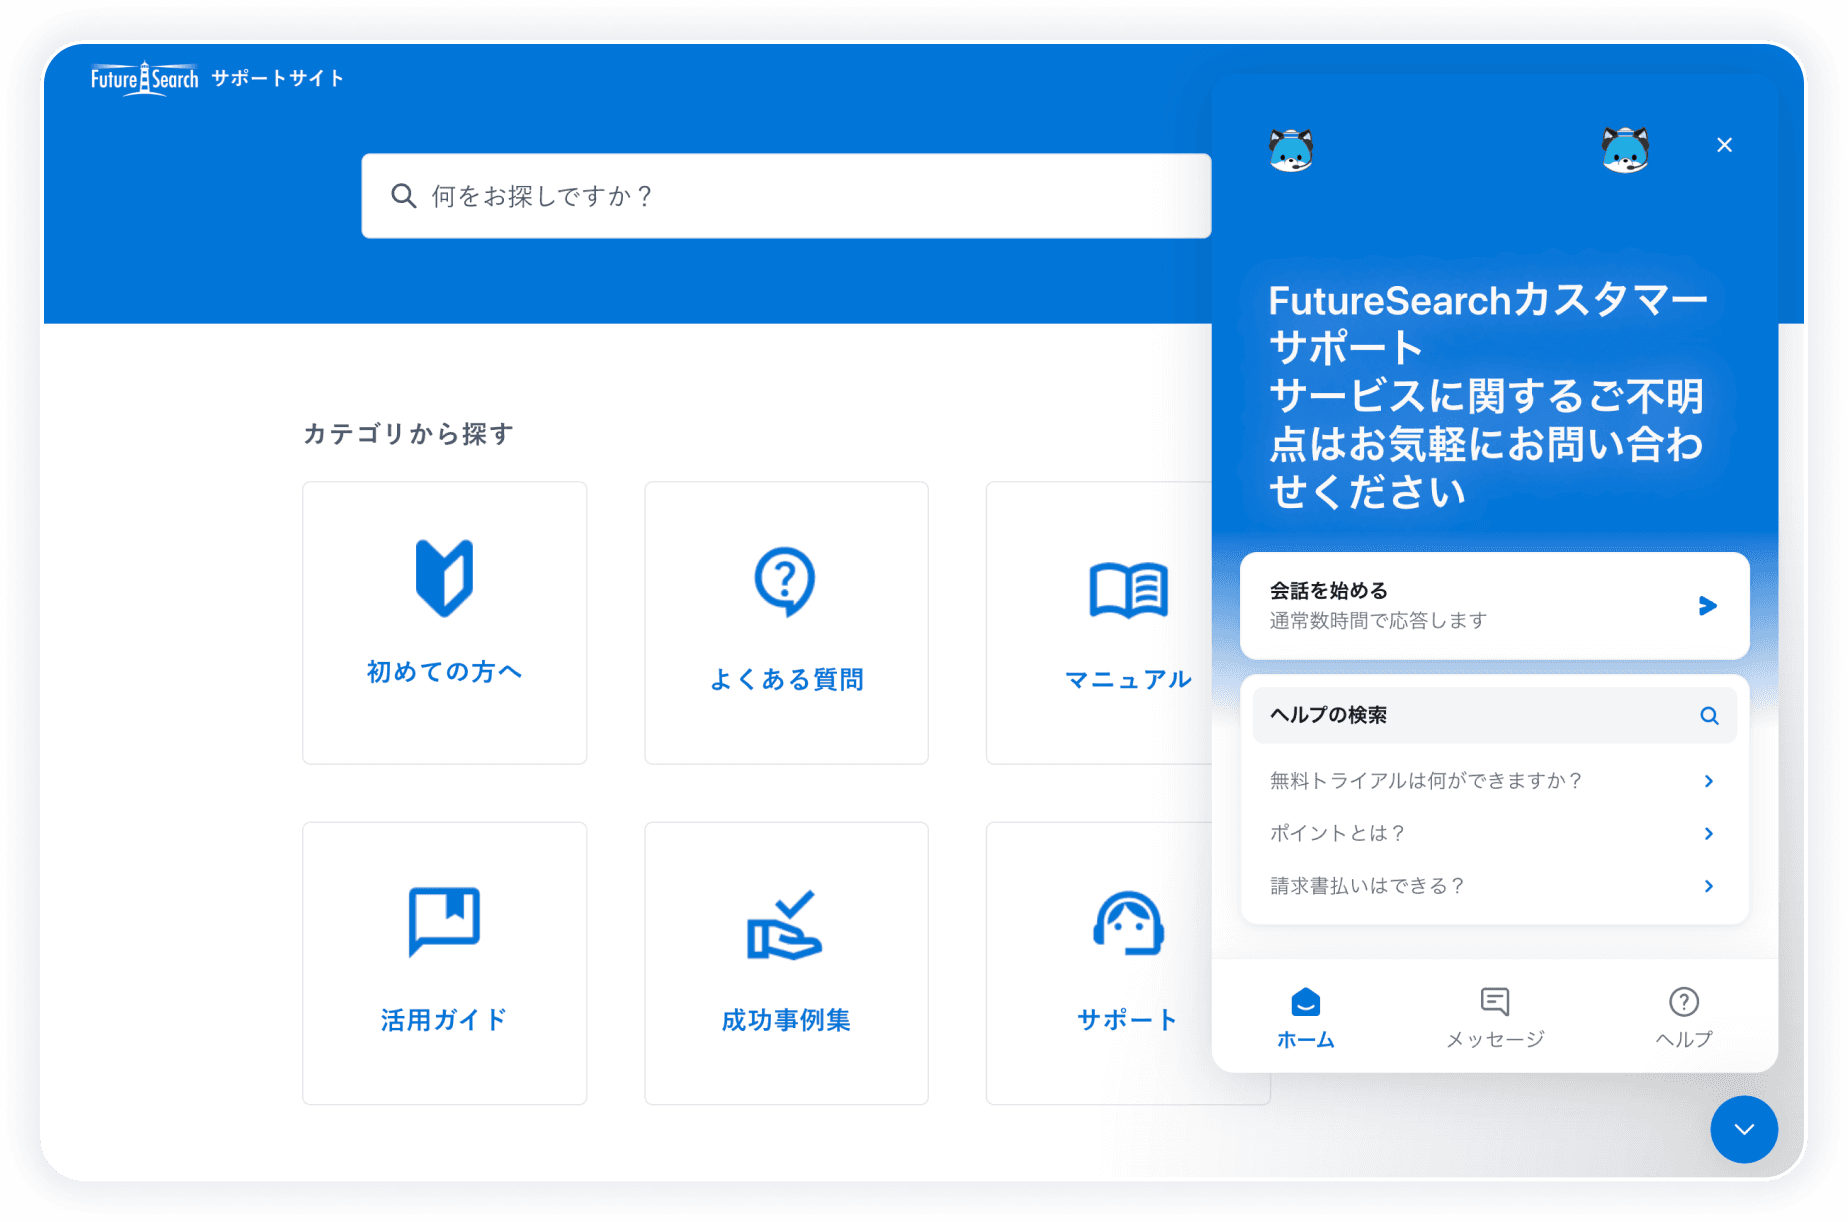
Task: Open the 活用ガイド bookmark chat icon
Action: [x=444, y=921]
